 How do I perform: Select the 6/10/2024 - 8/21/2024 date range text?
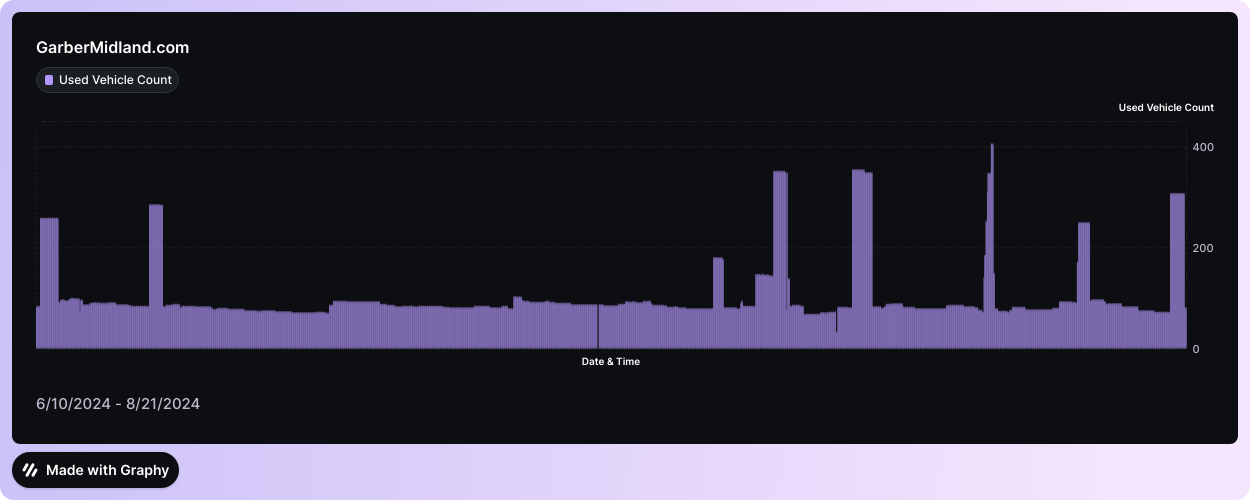click(x=118, y=404)
